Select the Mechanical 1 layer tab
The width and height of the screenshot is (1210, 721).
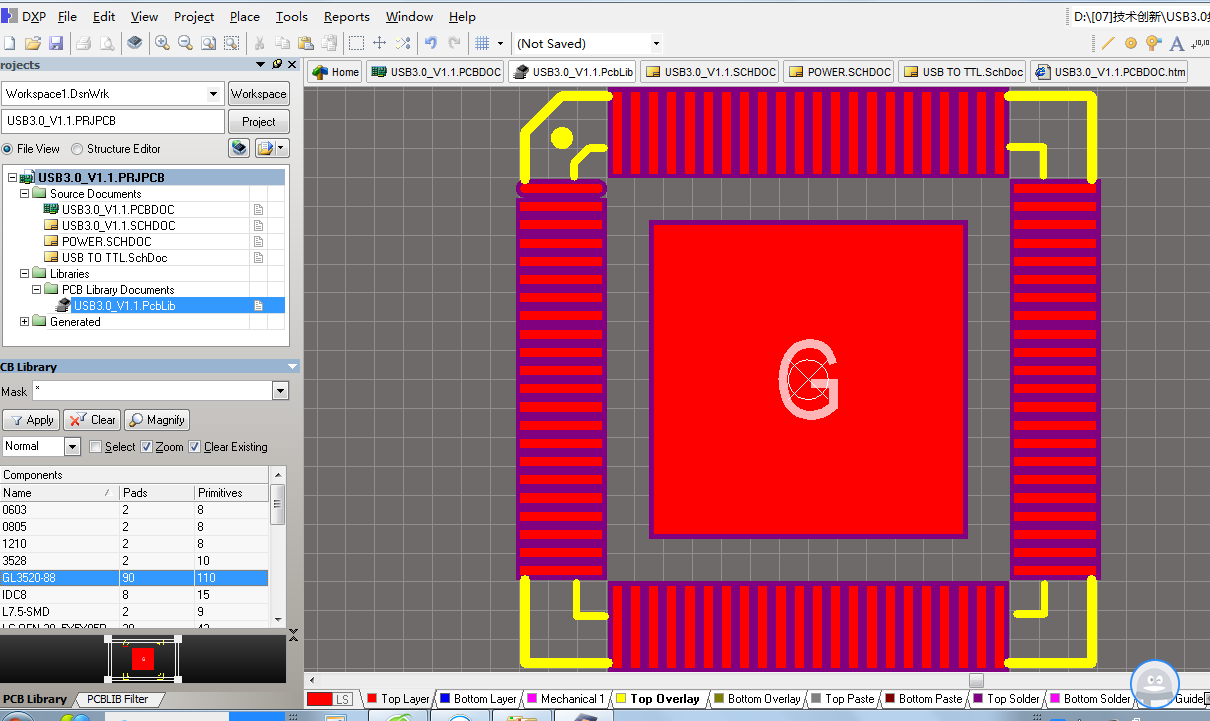565,699
